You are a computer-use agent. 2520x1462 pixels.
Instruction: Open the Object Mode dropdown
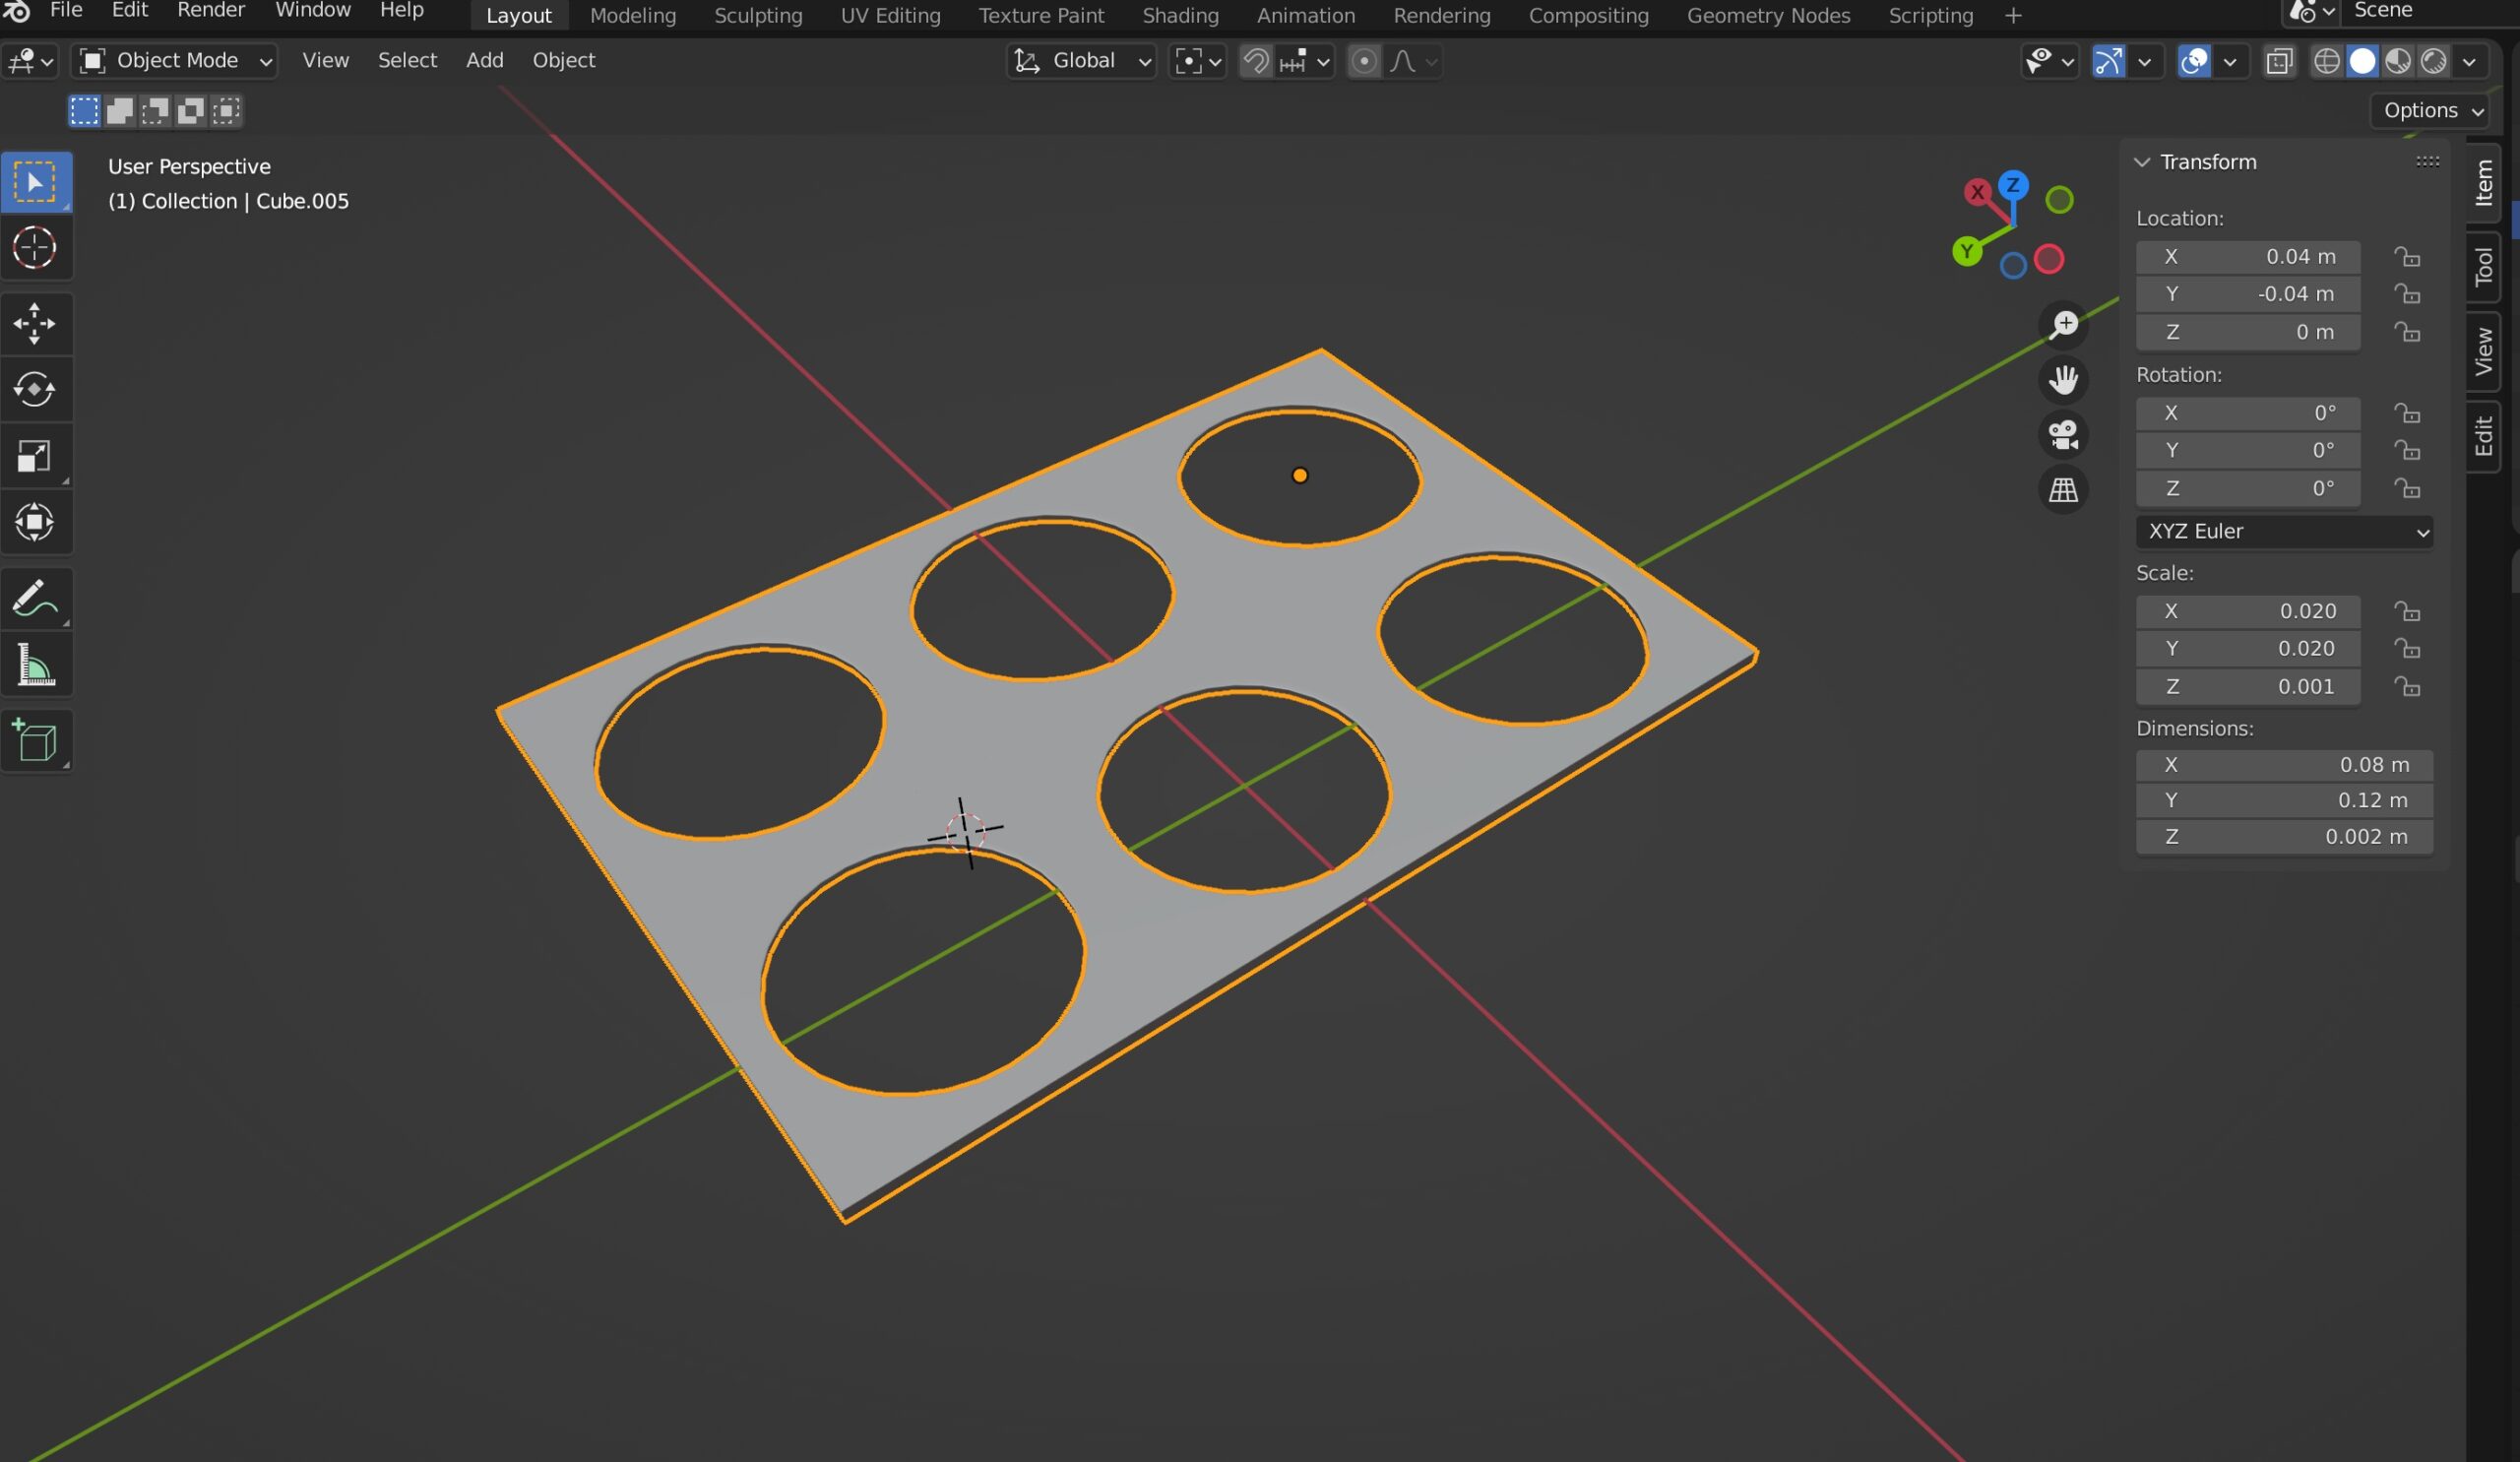pyautogui.click(x=175, y=61)
